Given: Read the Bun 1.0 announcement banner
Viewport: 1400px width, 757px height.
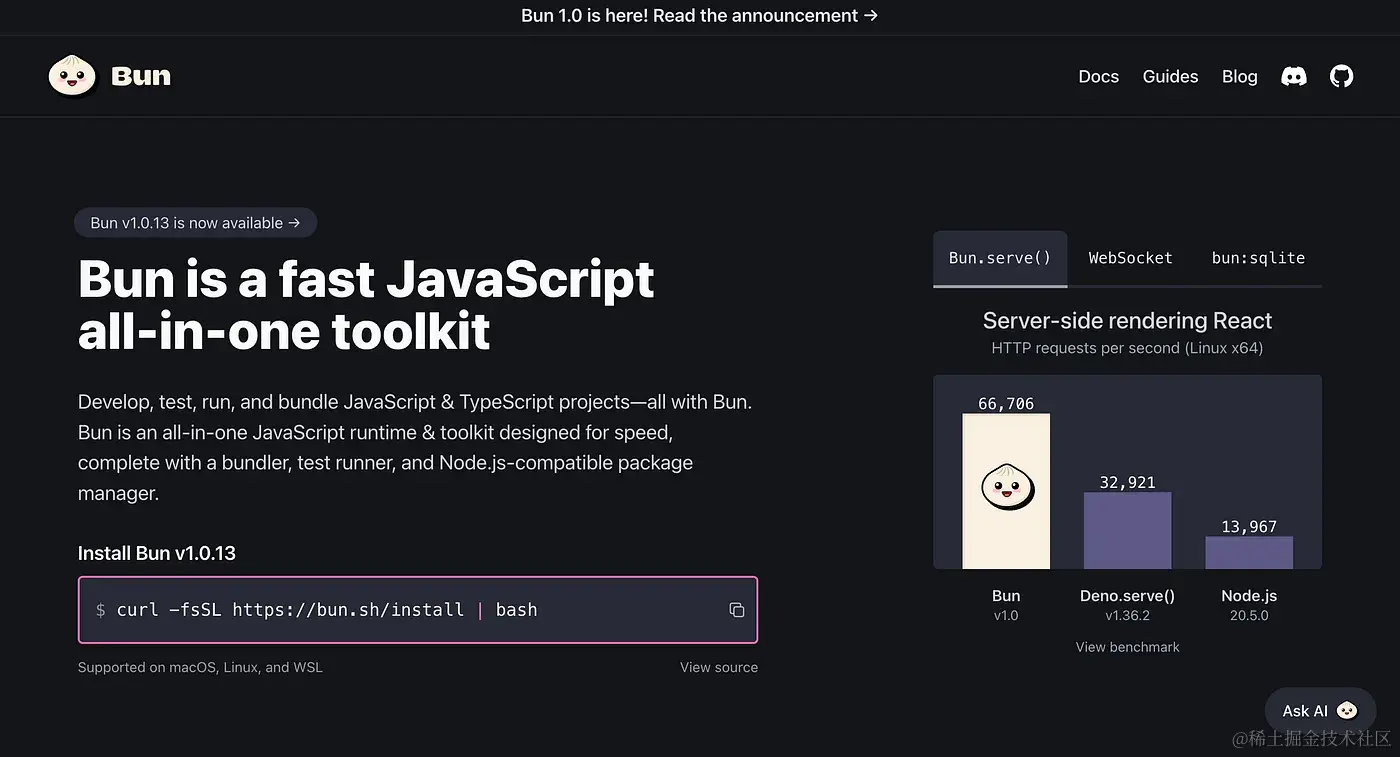Looking at the screenshot, I should point(699,16).
